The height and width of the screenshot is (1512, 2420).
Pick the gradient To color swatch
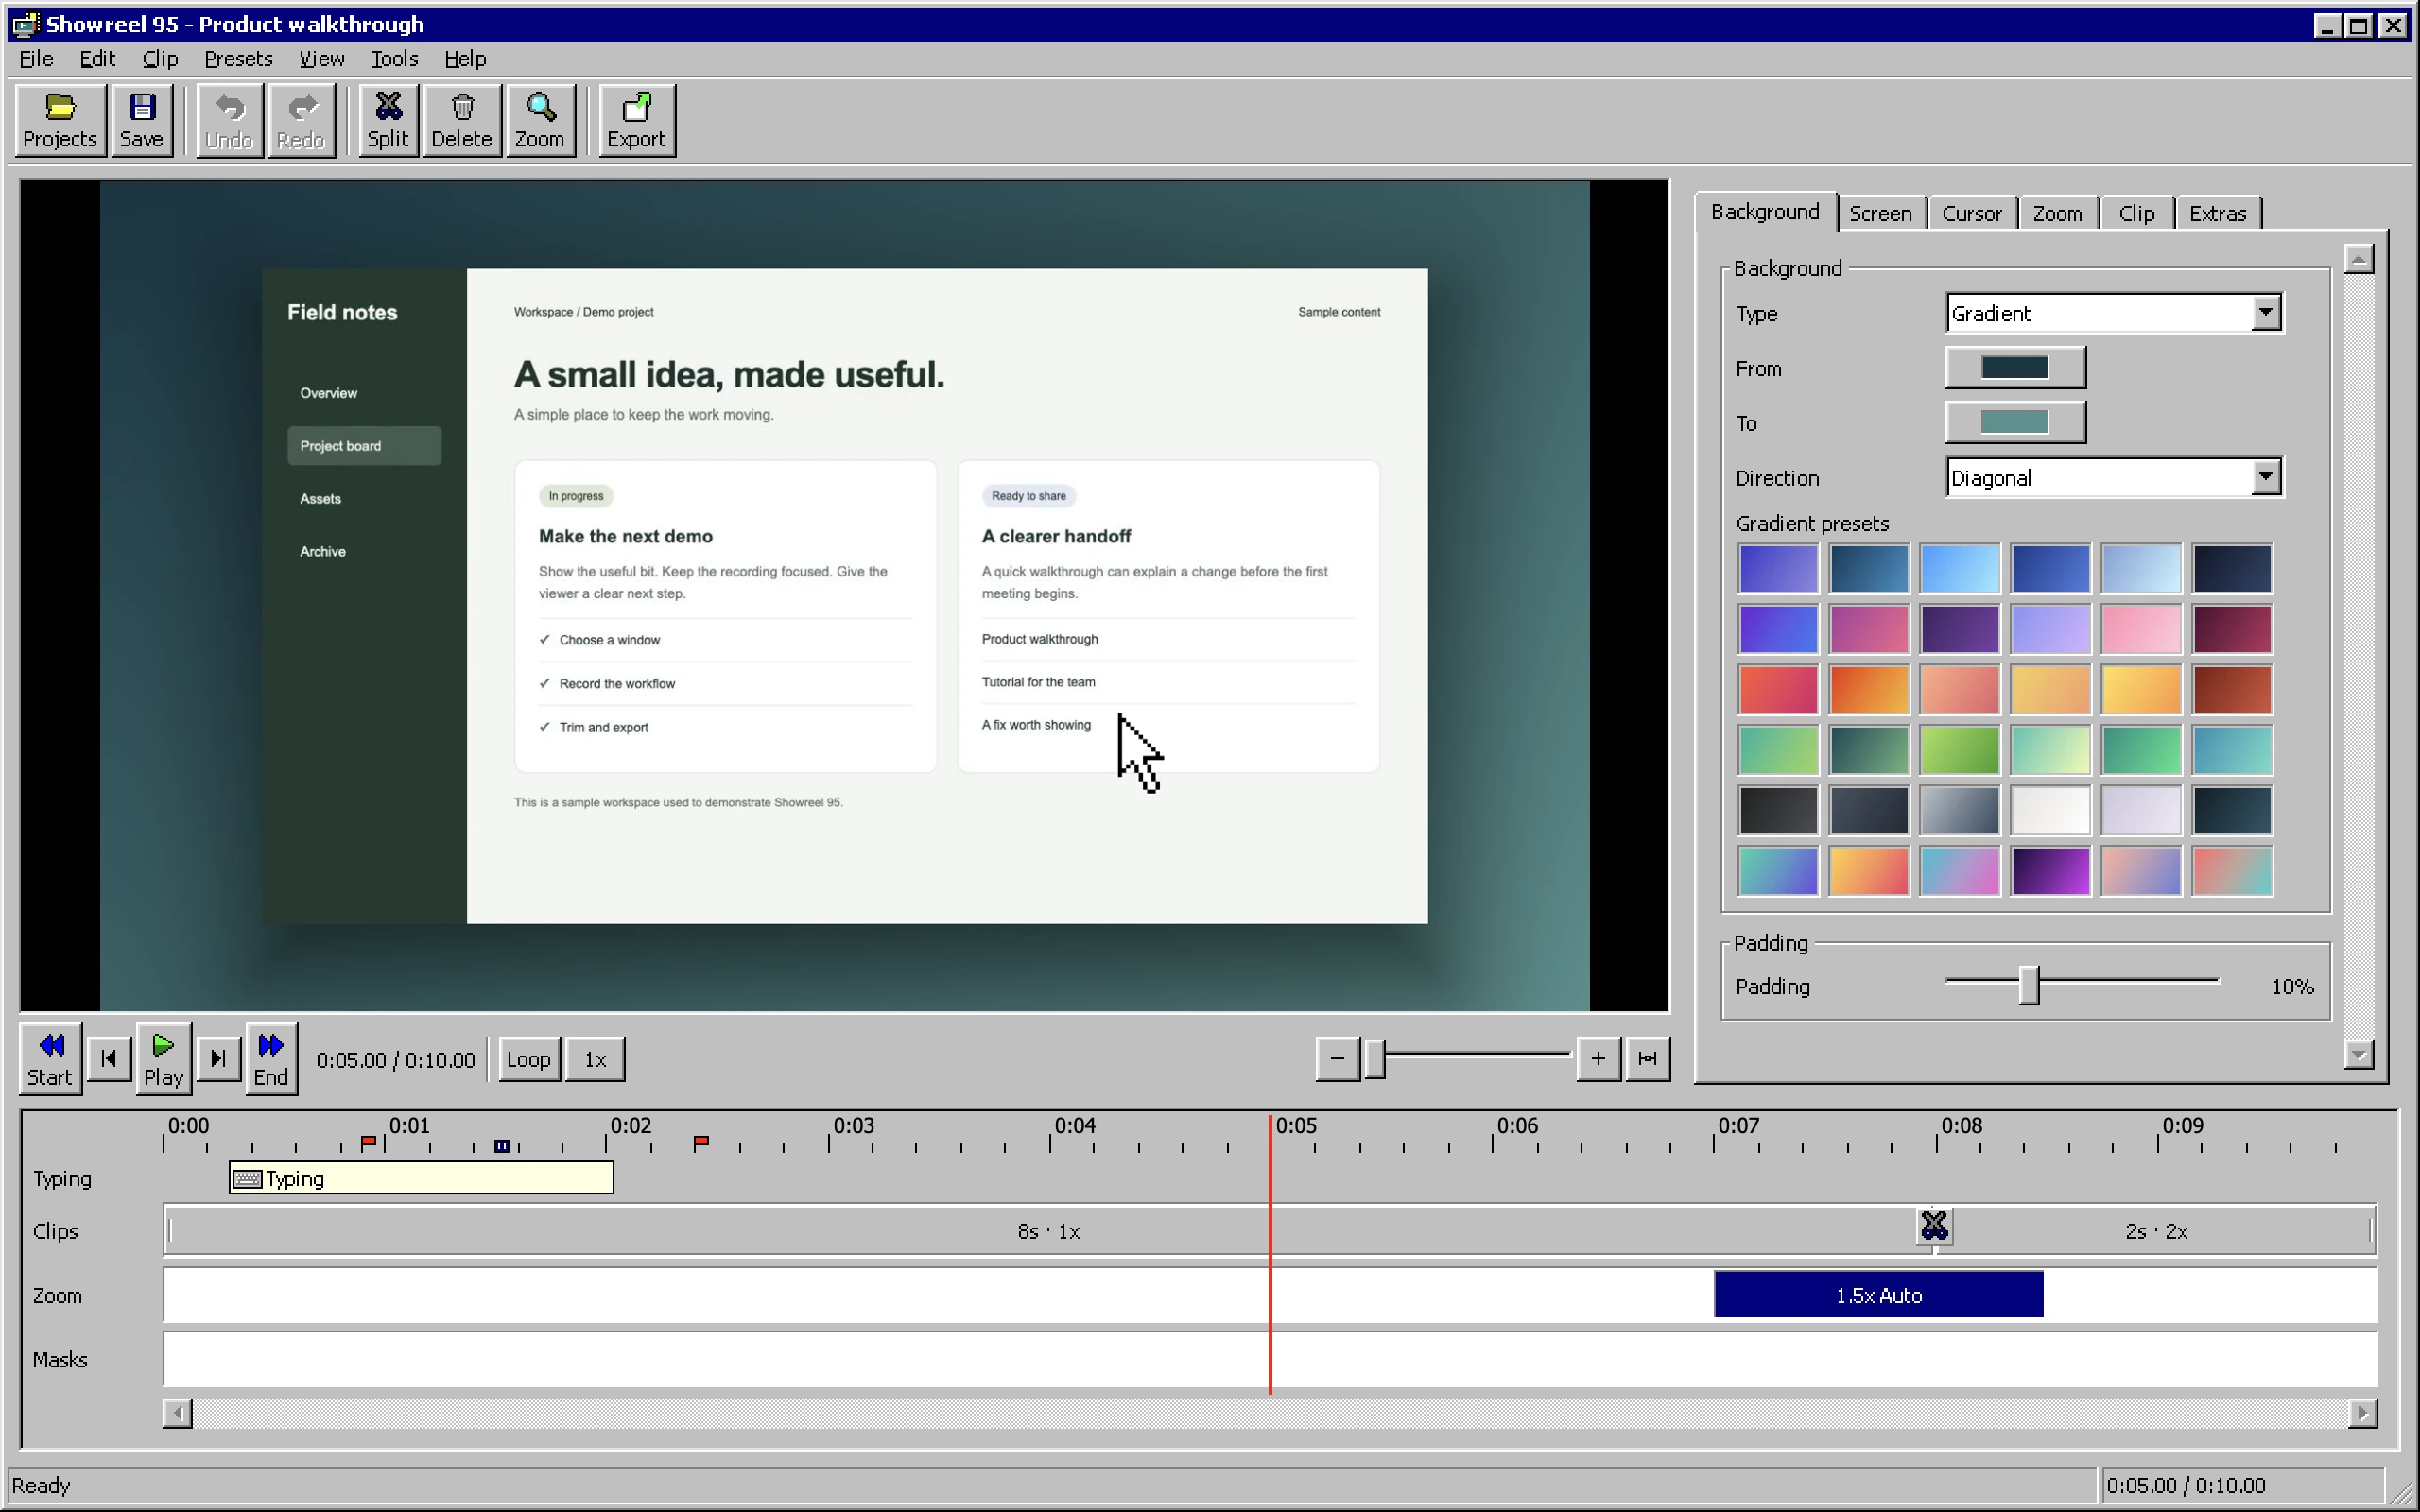click(2015, 423)
